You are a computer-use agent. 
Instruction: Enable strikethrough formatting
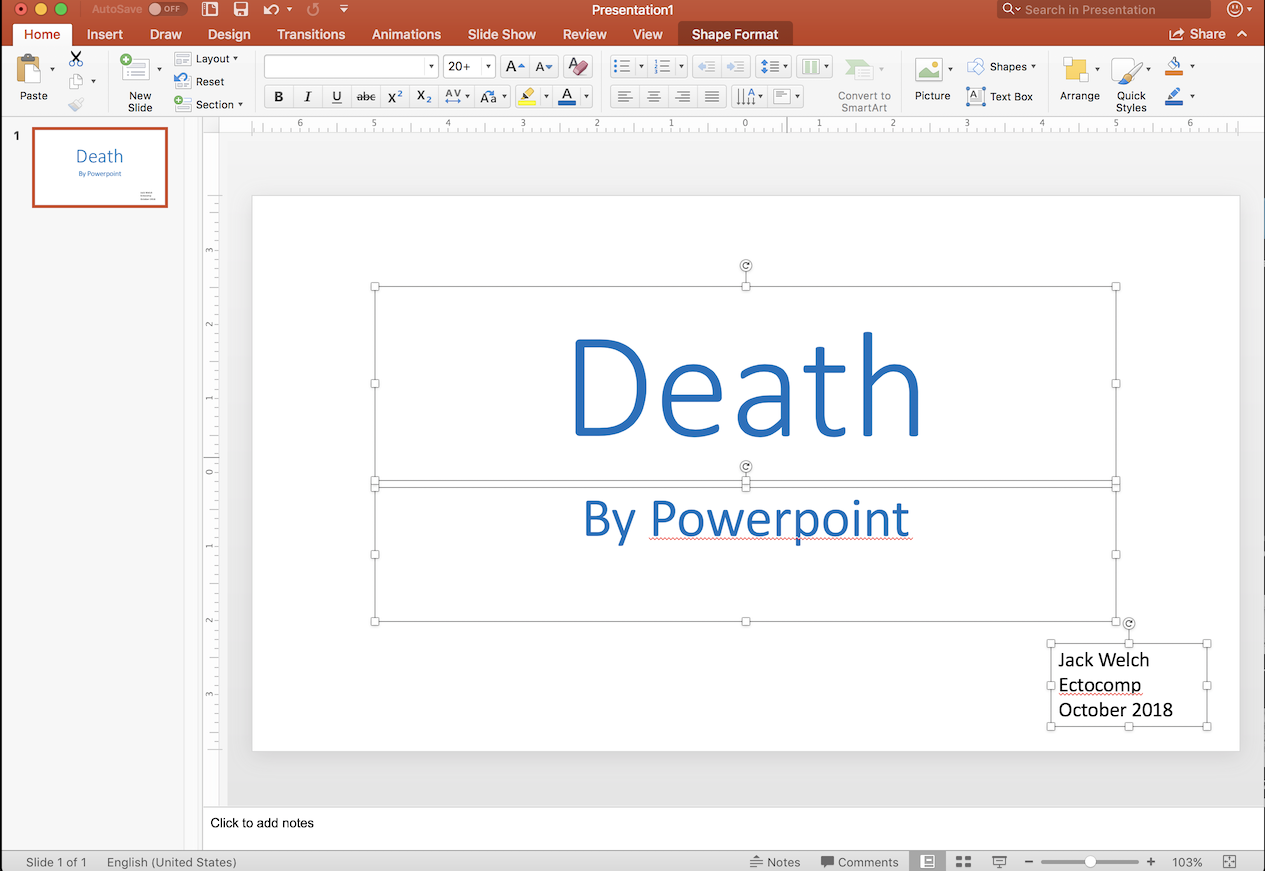click(x=365, y=96)
